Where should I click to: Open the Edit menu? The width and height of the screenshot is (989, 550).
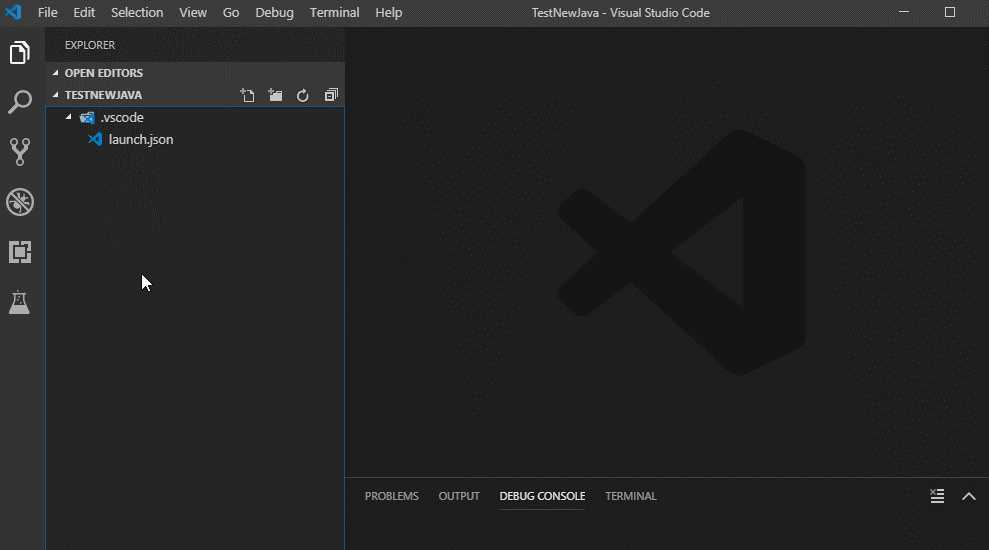click(x=84, y=13)
